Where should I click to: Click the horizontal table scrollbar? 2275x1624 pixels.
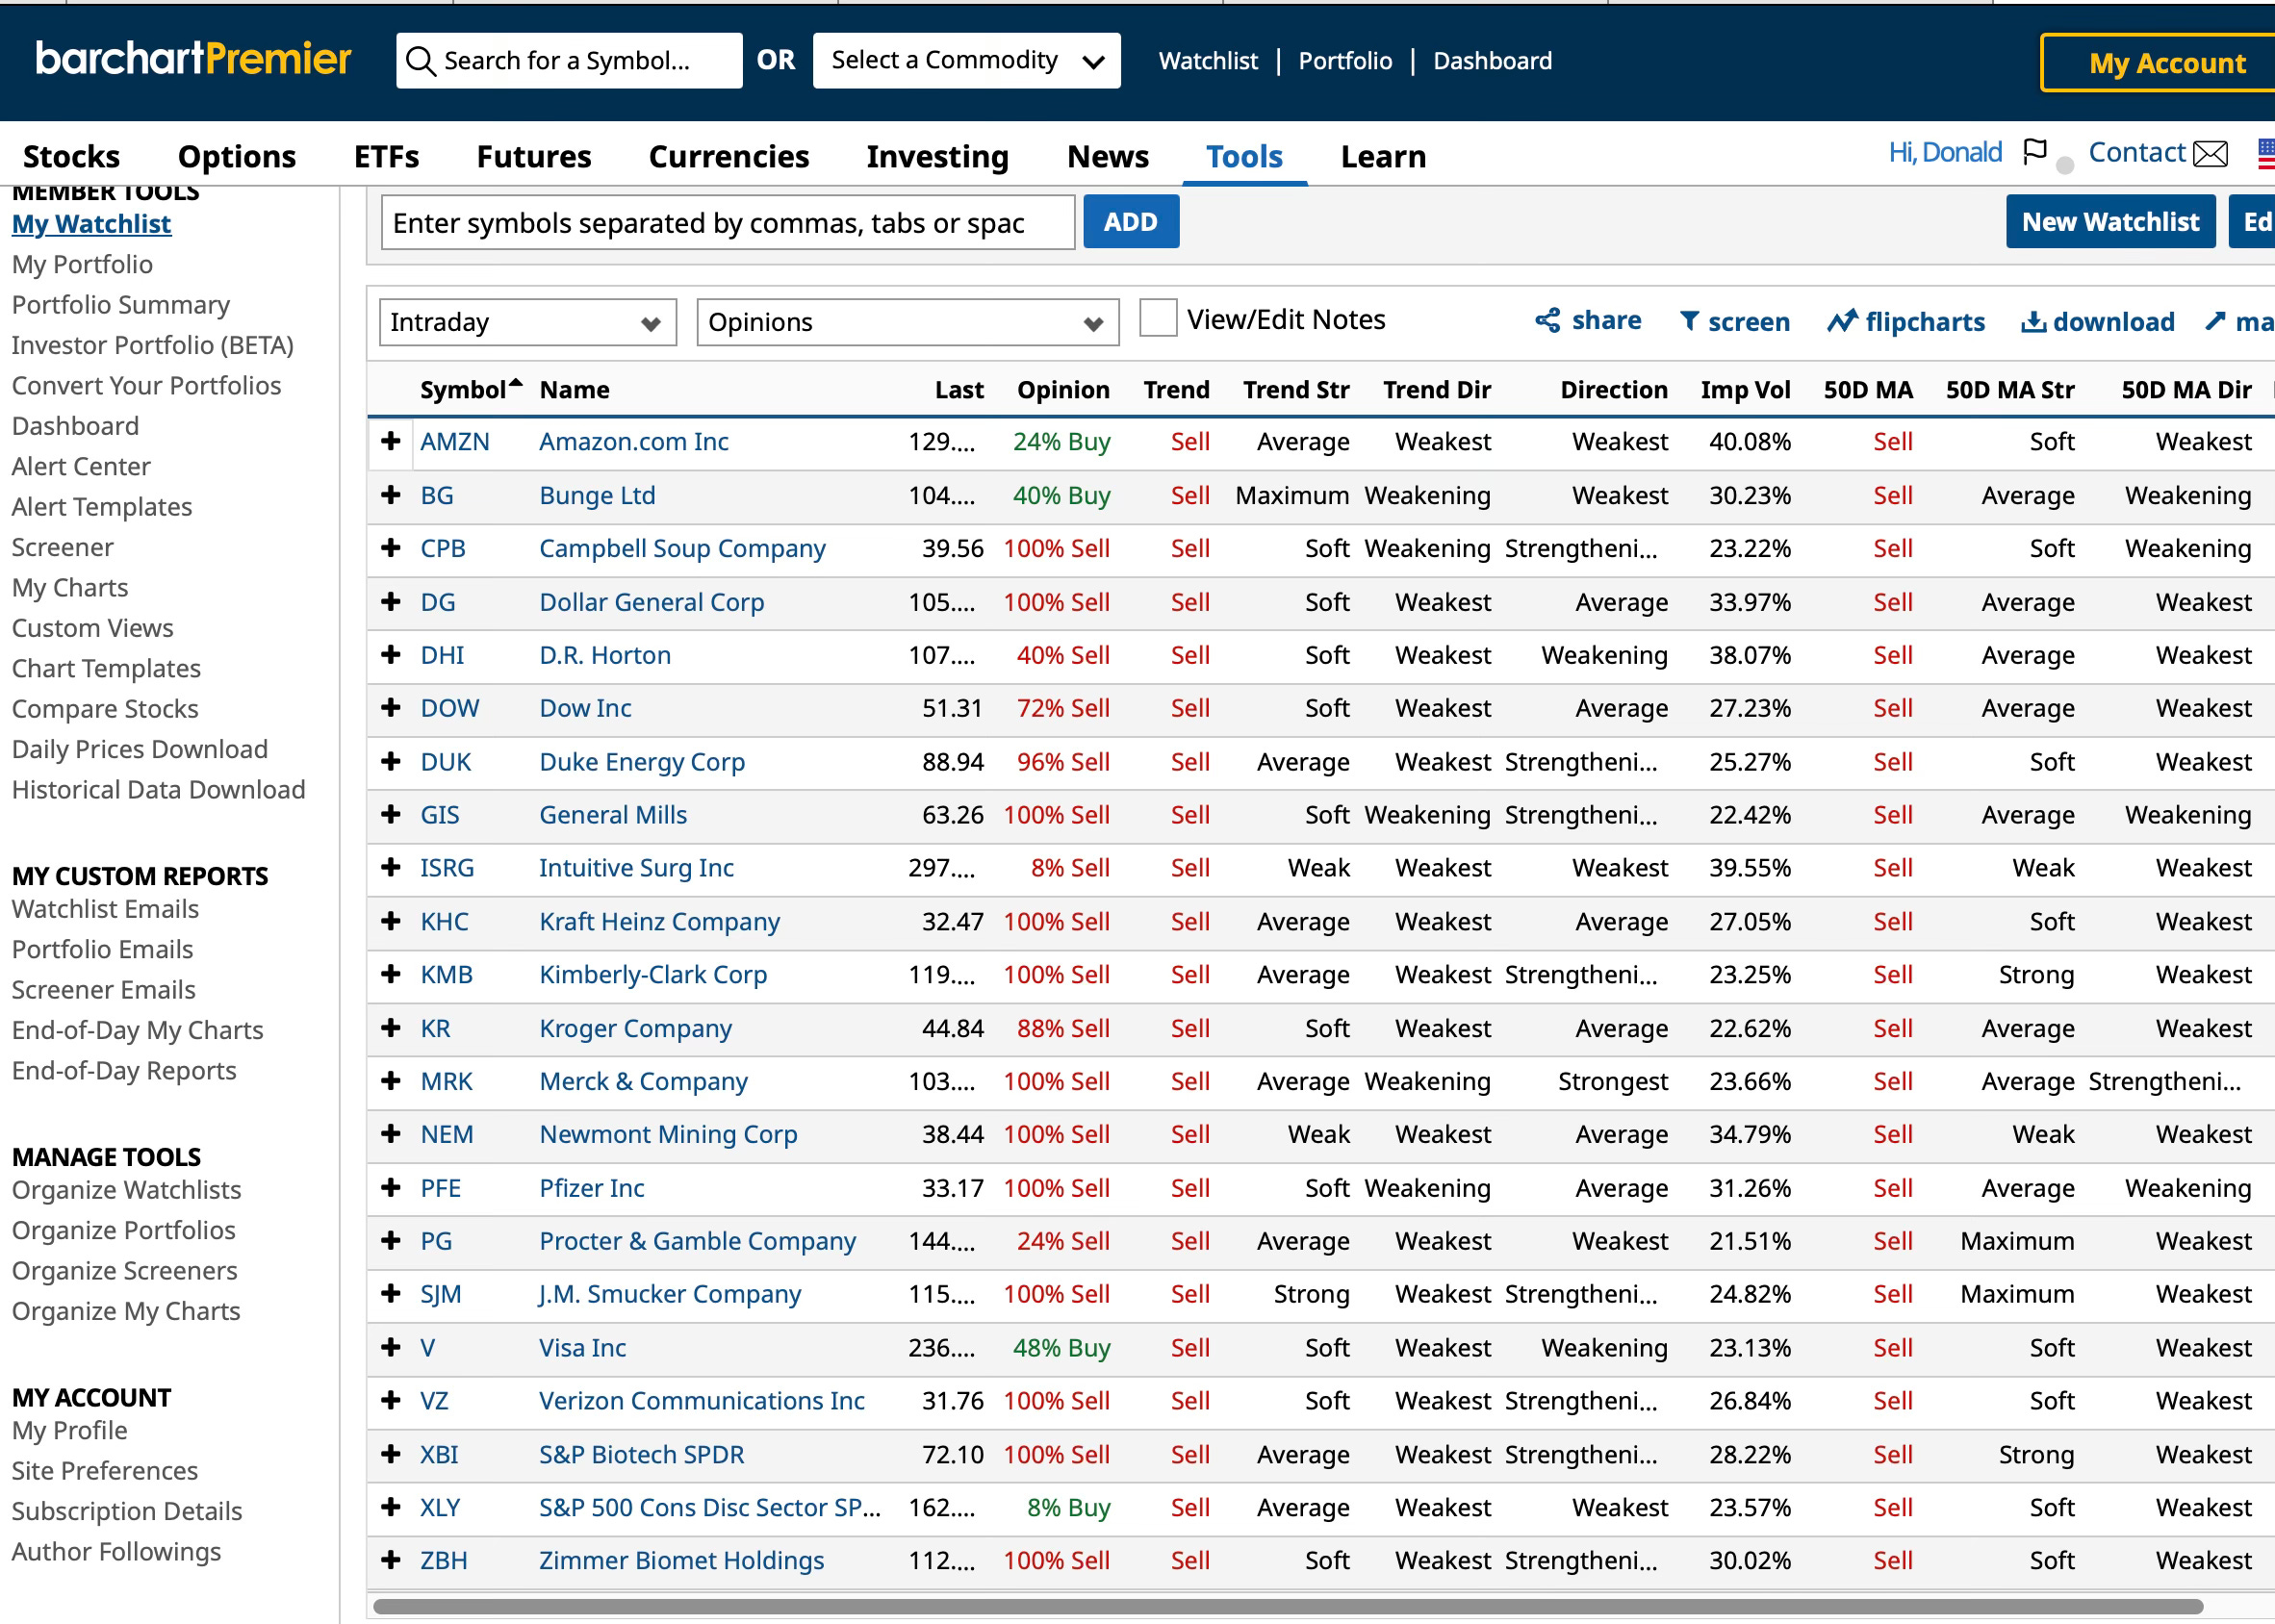point(1288,1606)
